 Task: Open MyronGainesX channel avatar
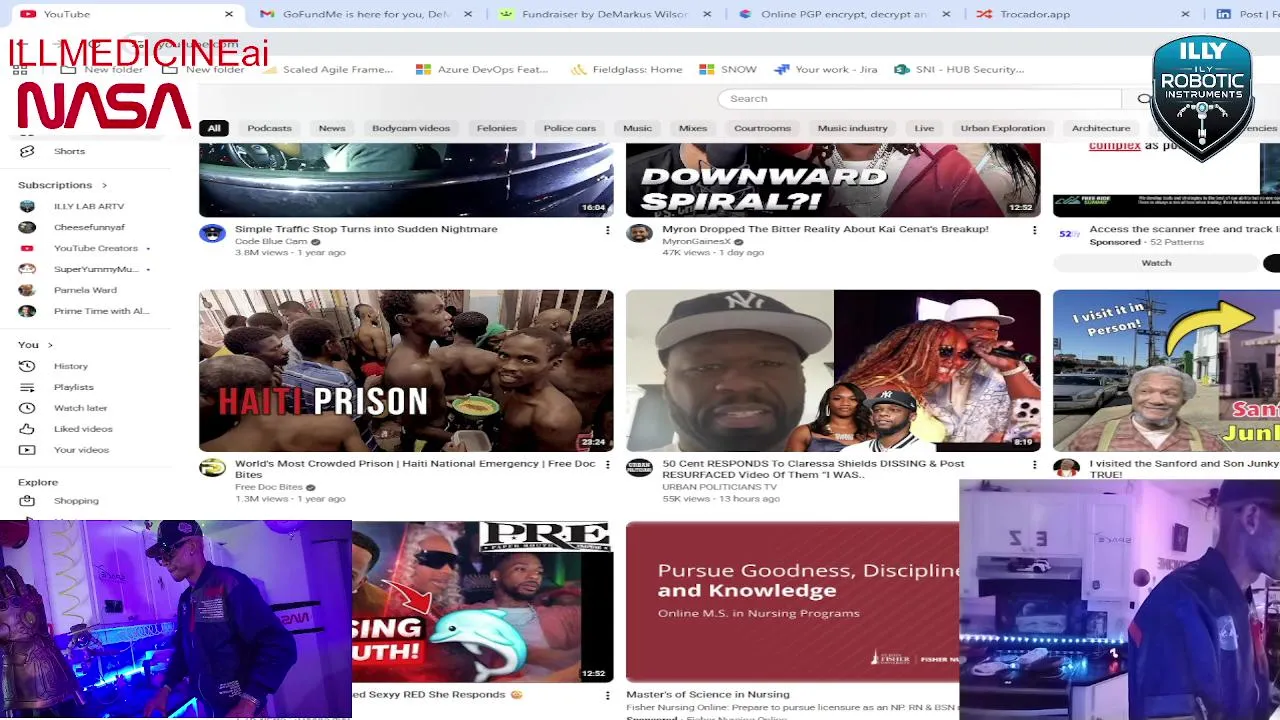(x=639, y=233)
